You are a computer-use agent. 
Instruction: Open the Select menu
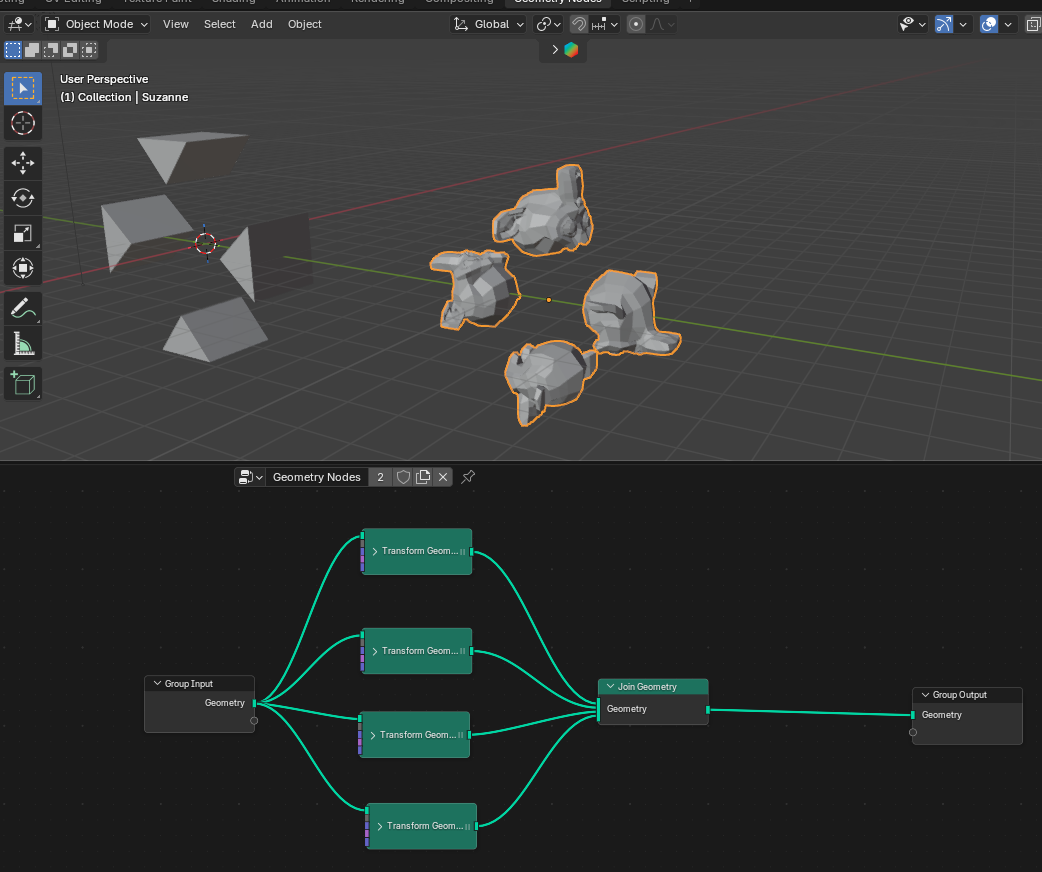219,25
